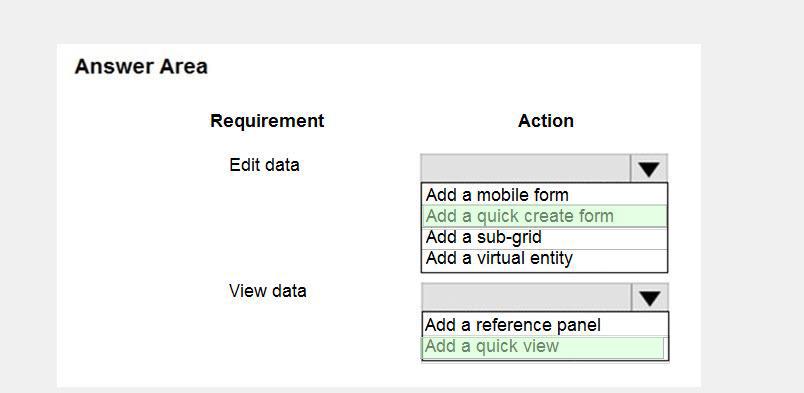804x393 pixels.
Task: Expand the Edit data dropdown arrow
Action: coord(649,168)
